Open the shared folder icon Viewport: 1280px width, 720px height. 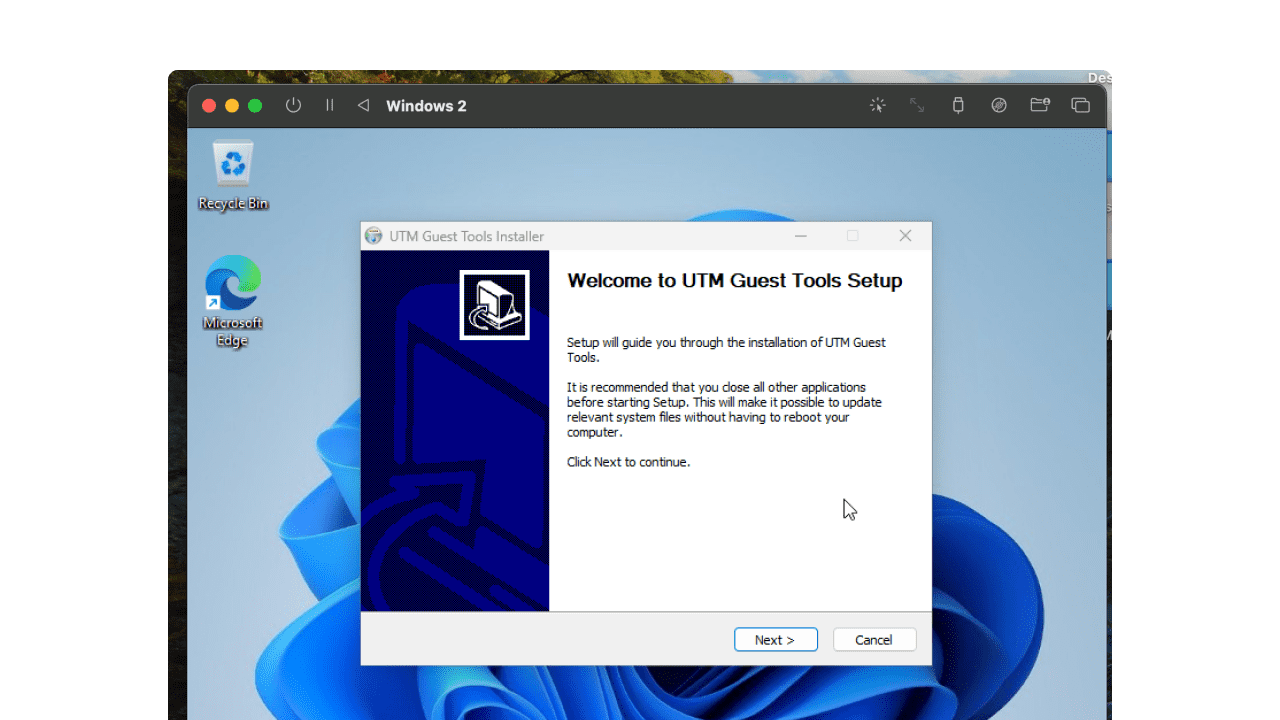tap(1040, 105)
